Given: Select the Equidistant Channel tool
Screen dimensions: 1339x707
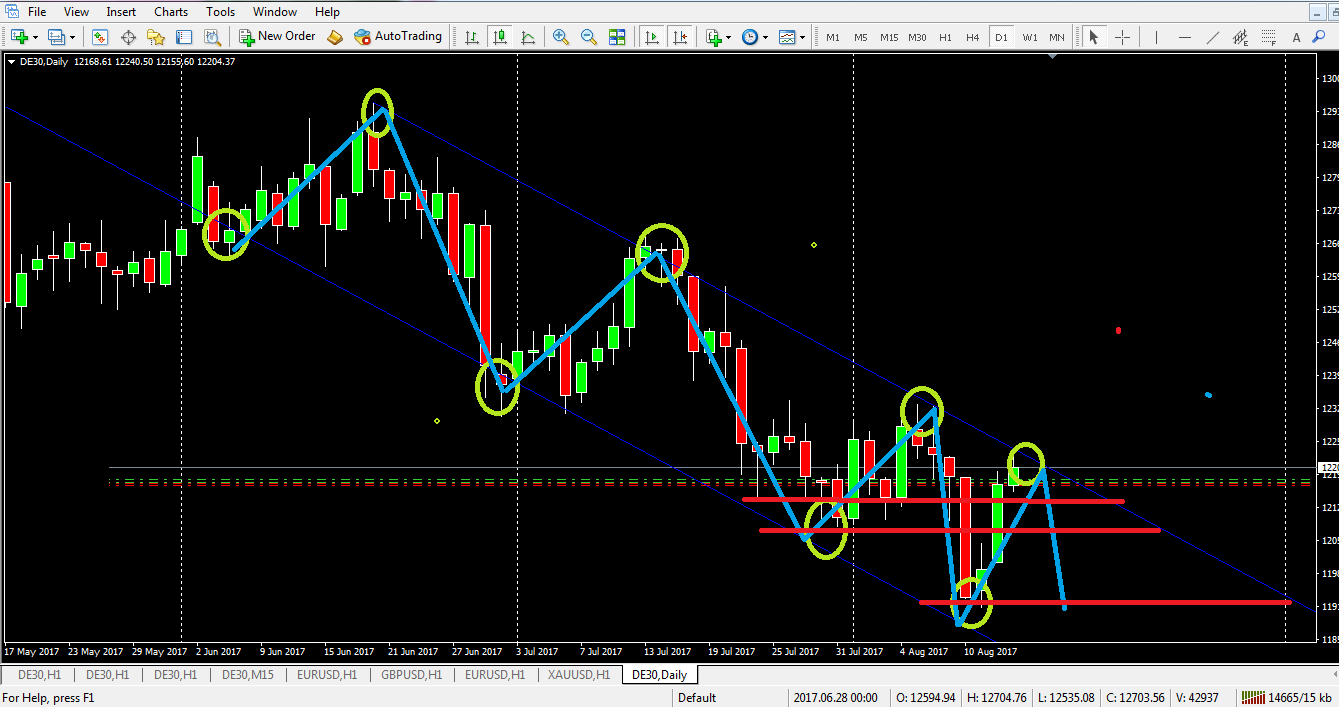Looking at the screenshot, I should 1241,37.
